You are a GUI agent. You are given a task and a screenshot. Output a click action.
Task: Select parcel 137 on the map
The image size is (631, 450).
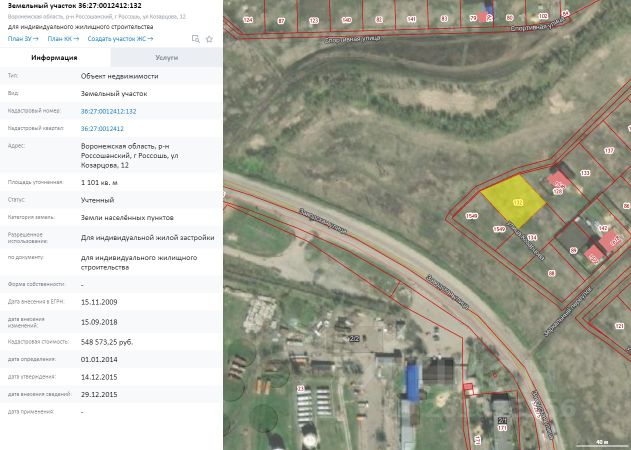click(609, 150)
